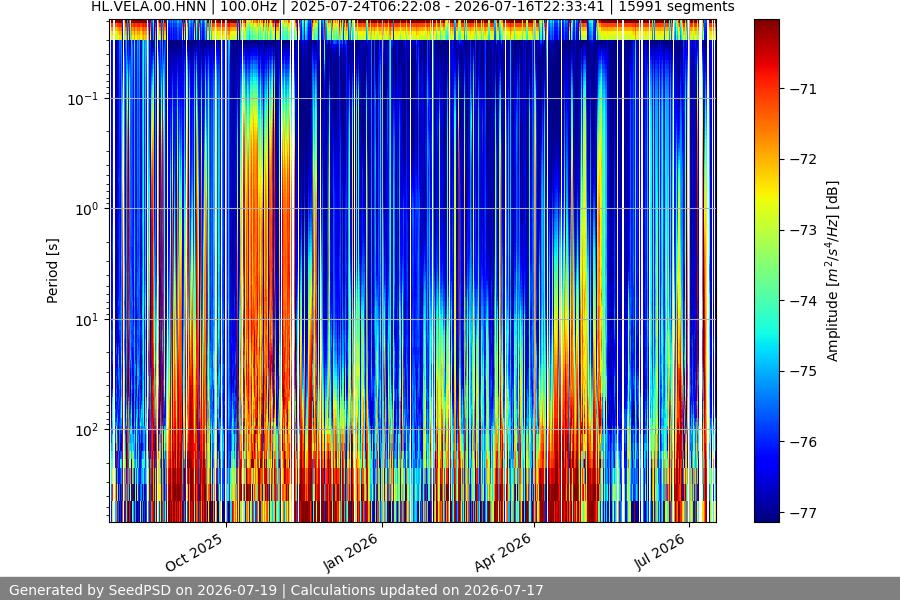The width and height of the screenshot is (900, 600).
Task: Click the -72 colorbar tick label
Action: click(804, 159)
